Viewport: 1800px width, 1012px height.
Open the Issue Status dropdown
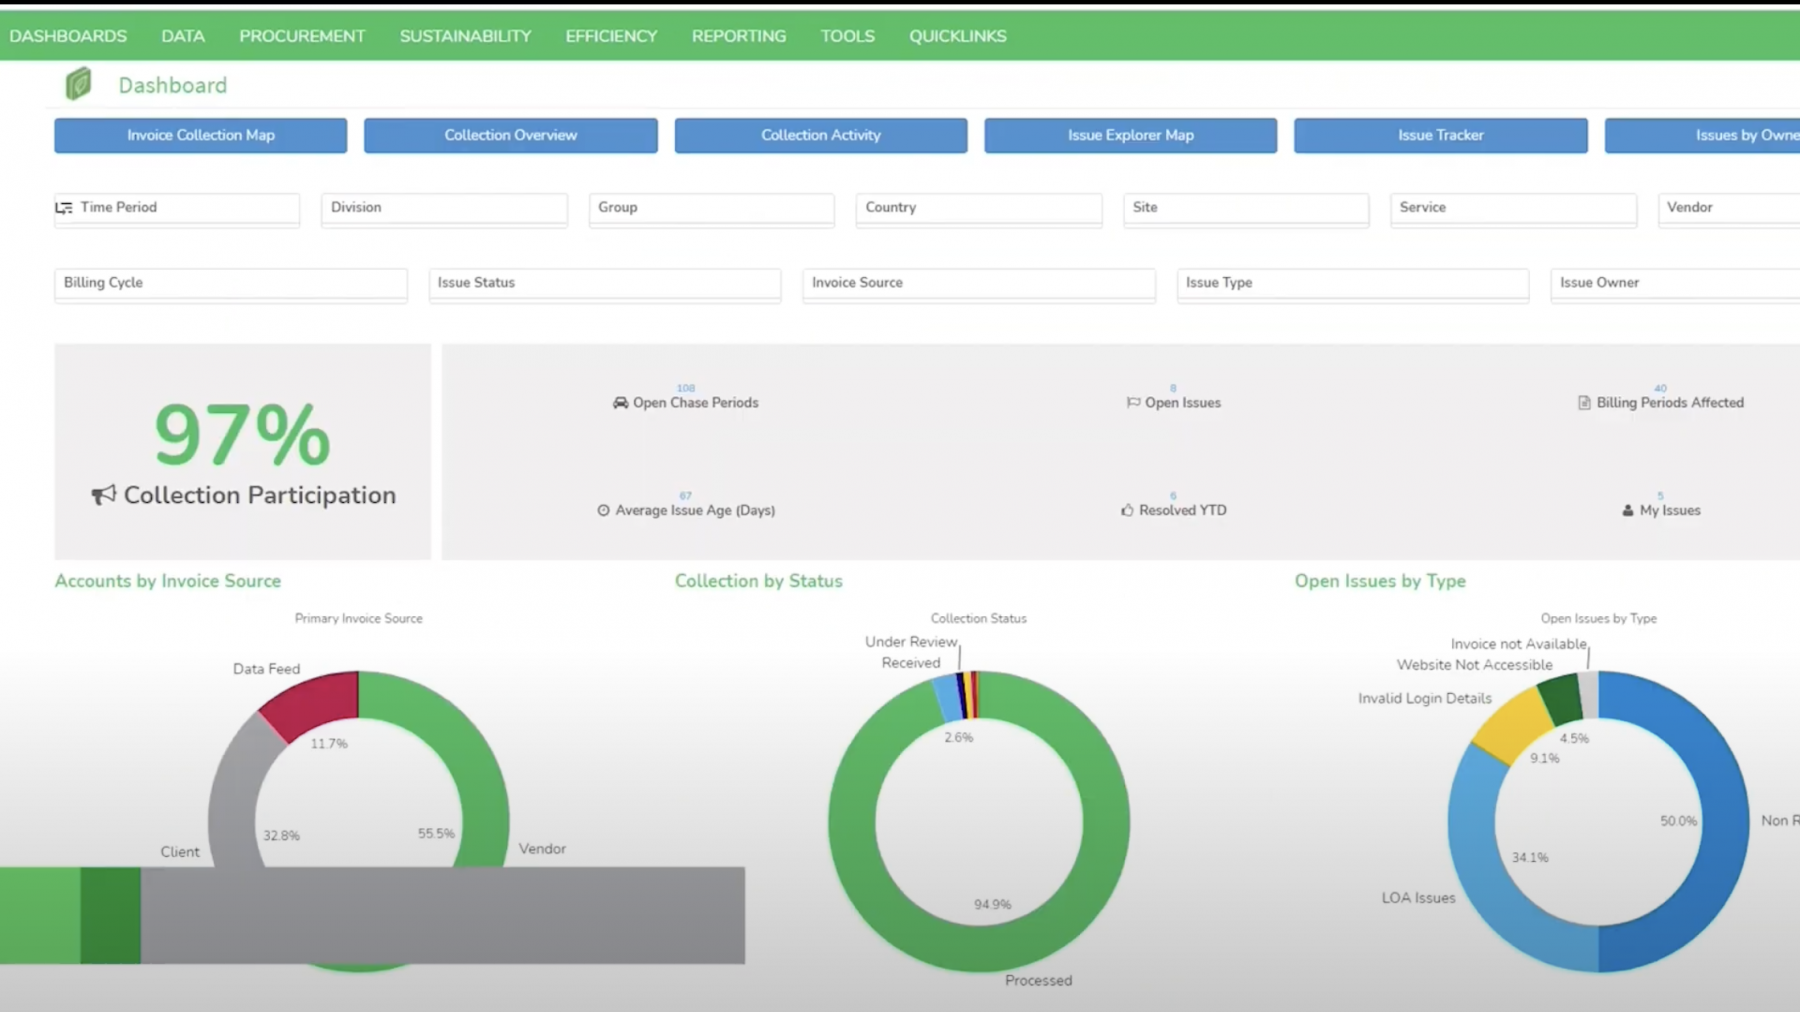pos(604,283)
